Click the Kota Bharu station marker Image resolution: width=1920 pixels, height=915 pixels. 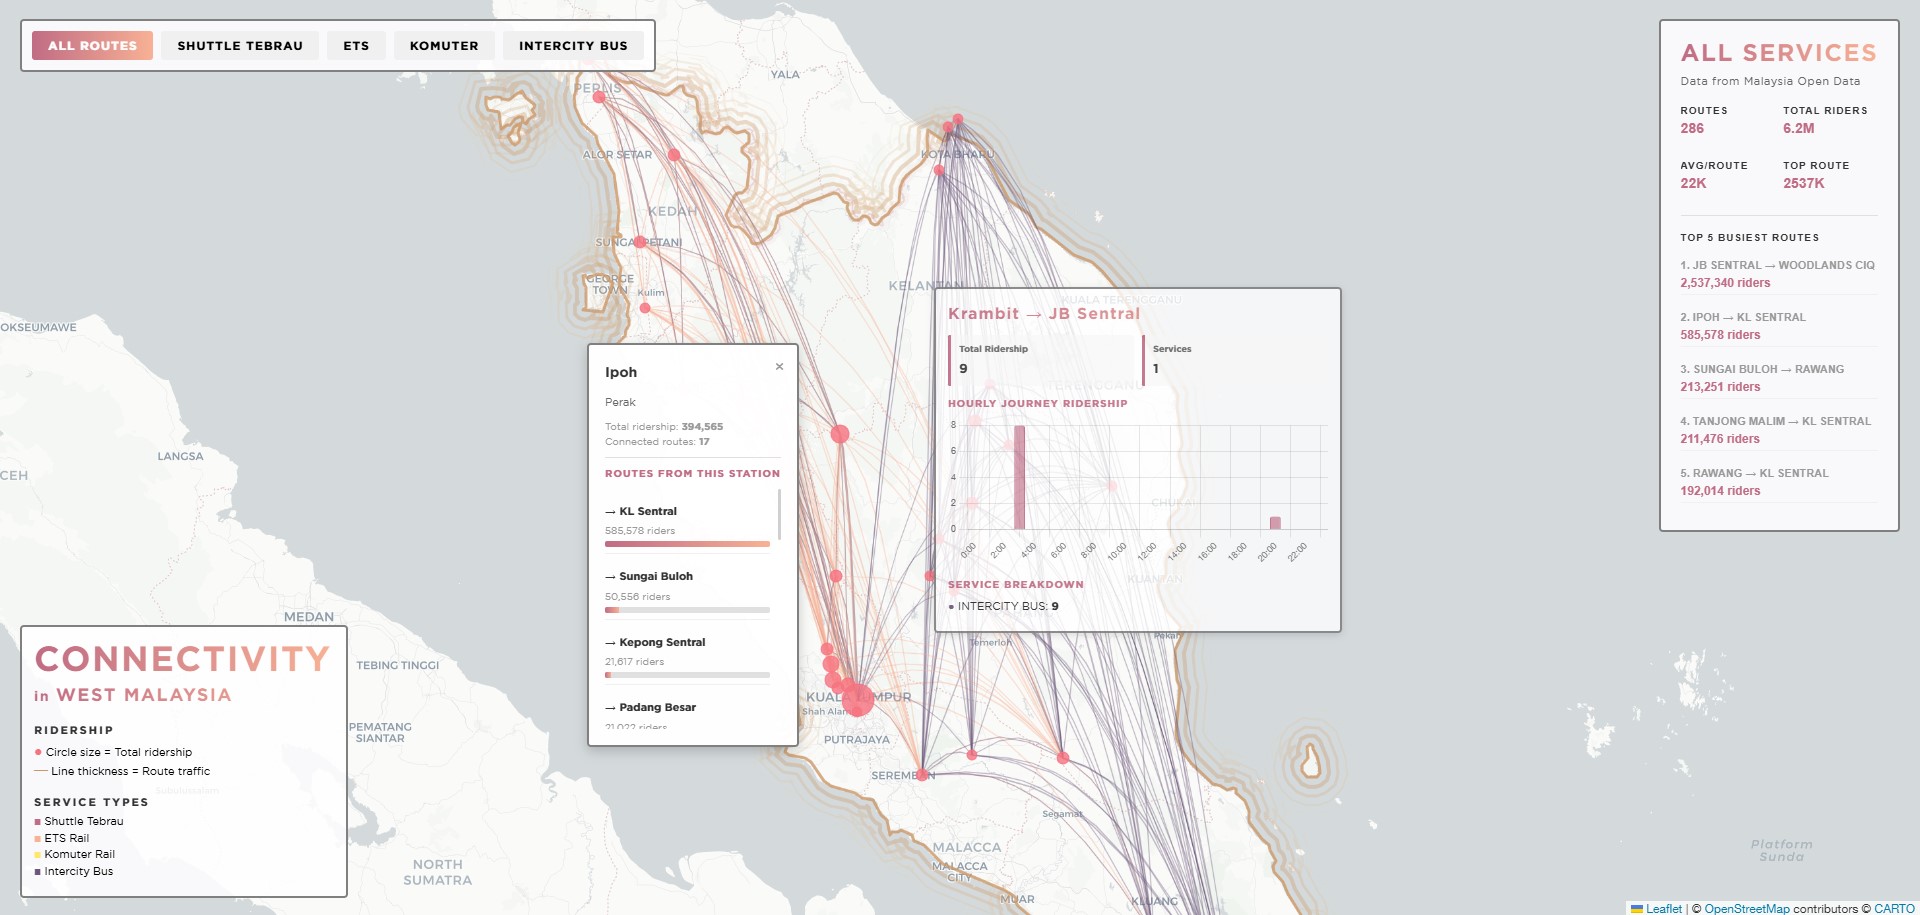[x=947, y=128]
